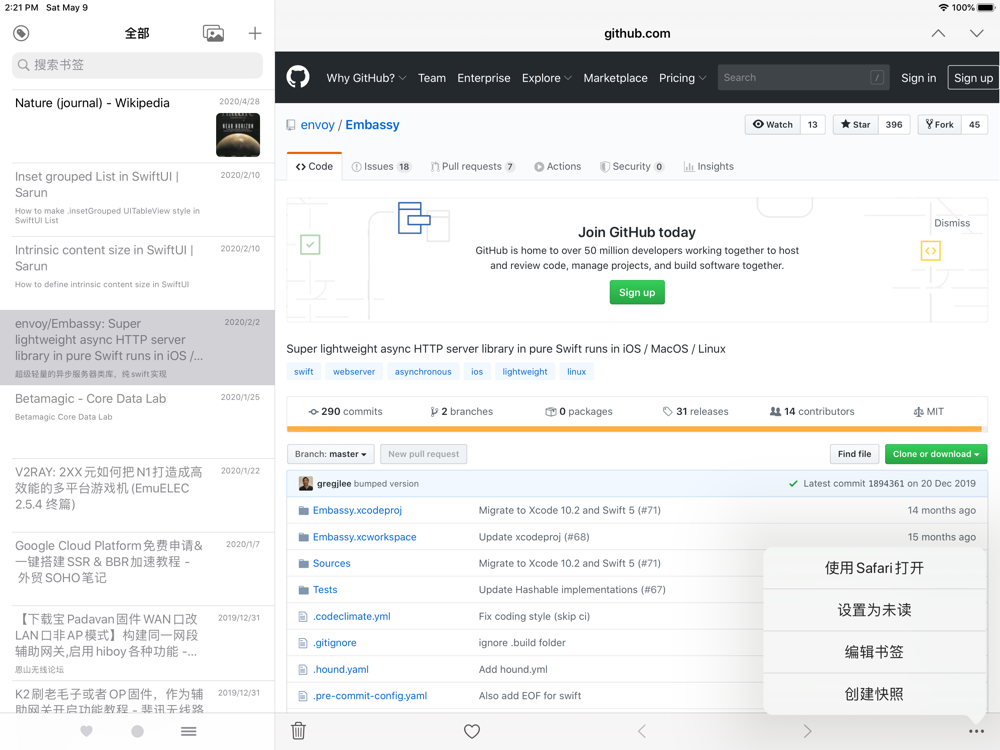View 2 branches
This screenshot has height=750, width=1000.
pyautogui.click(x=462, y=411)
